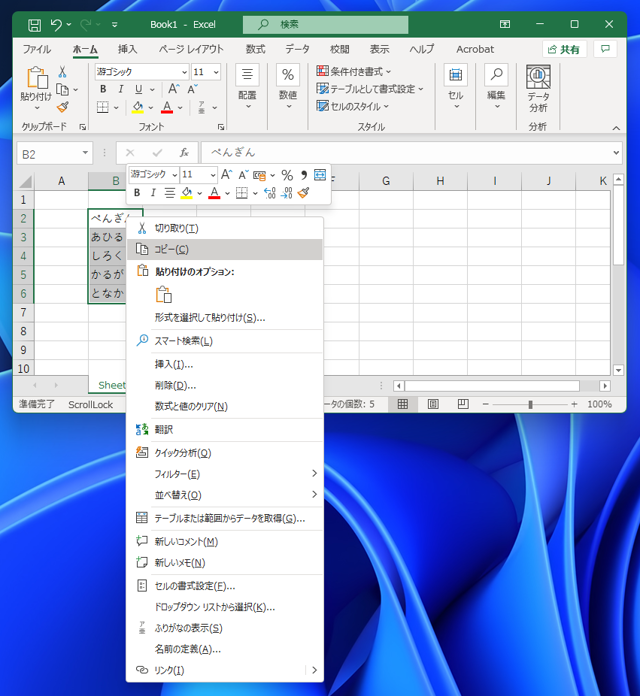This screenshot has width=640, height=696.
Task: Click the comma style icon in the mini toolbar
Action: click(303, 175)
